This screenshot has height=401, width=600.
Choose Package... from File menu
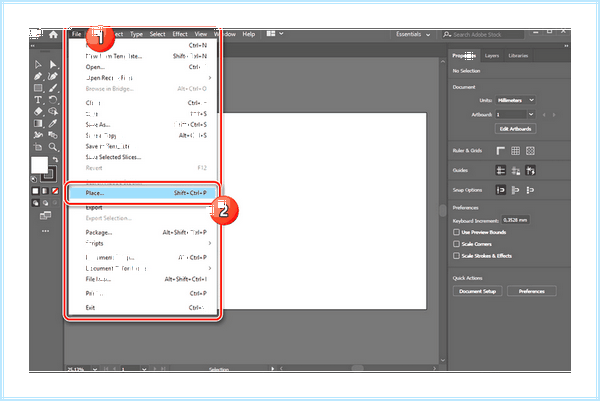[x=143, y=232]
